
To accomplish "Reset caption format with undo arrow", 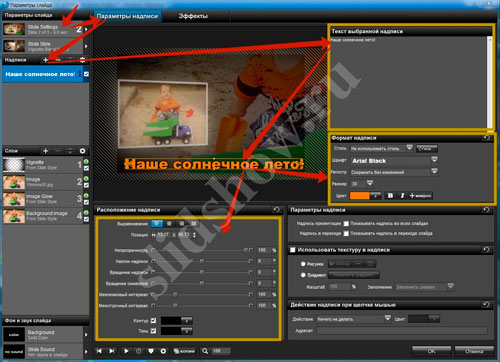I will [x=486, y=138].
